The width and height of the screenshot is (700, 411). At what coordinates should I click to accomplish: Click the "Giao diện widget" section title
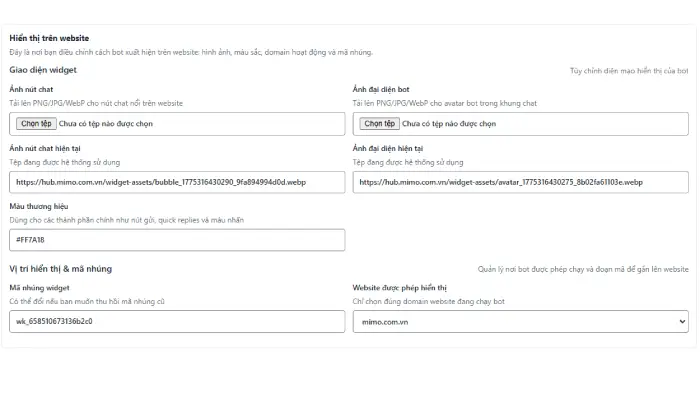pyautogui.click(x=43, y=70)
